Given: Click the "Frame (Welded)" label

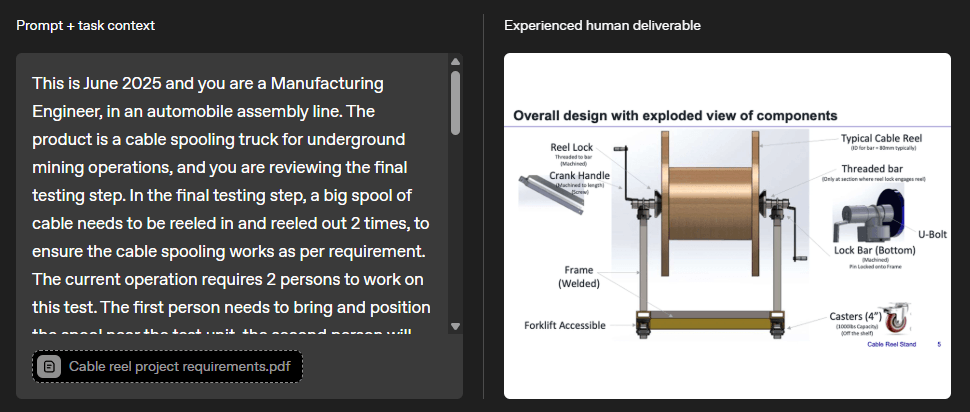Looking at the screenshot, I should click(x=580, y=277).
